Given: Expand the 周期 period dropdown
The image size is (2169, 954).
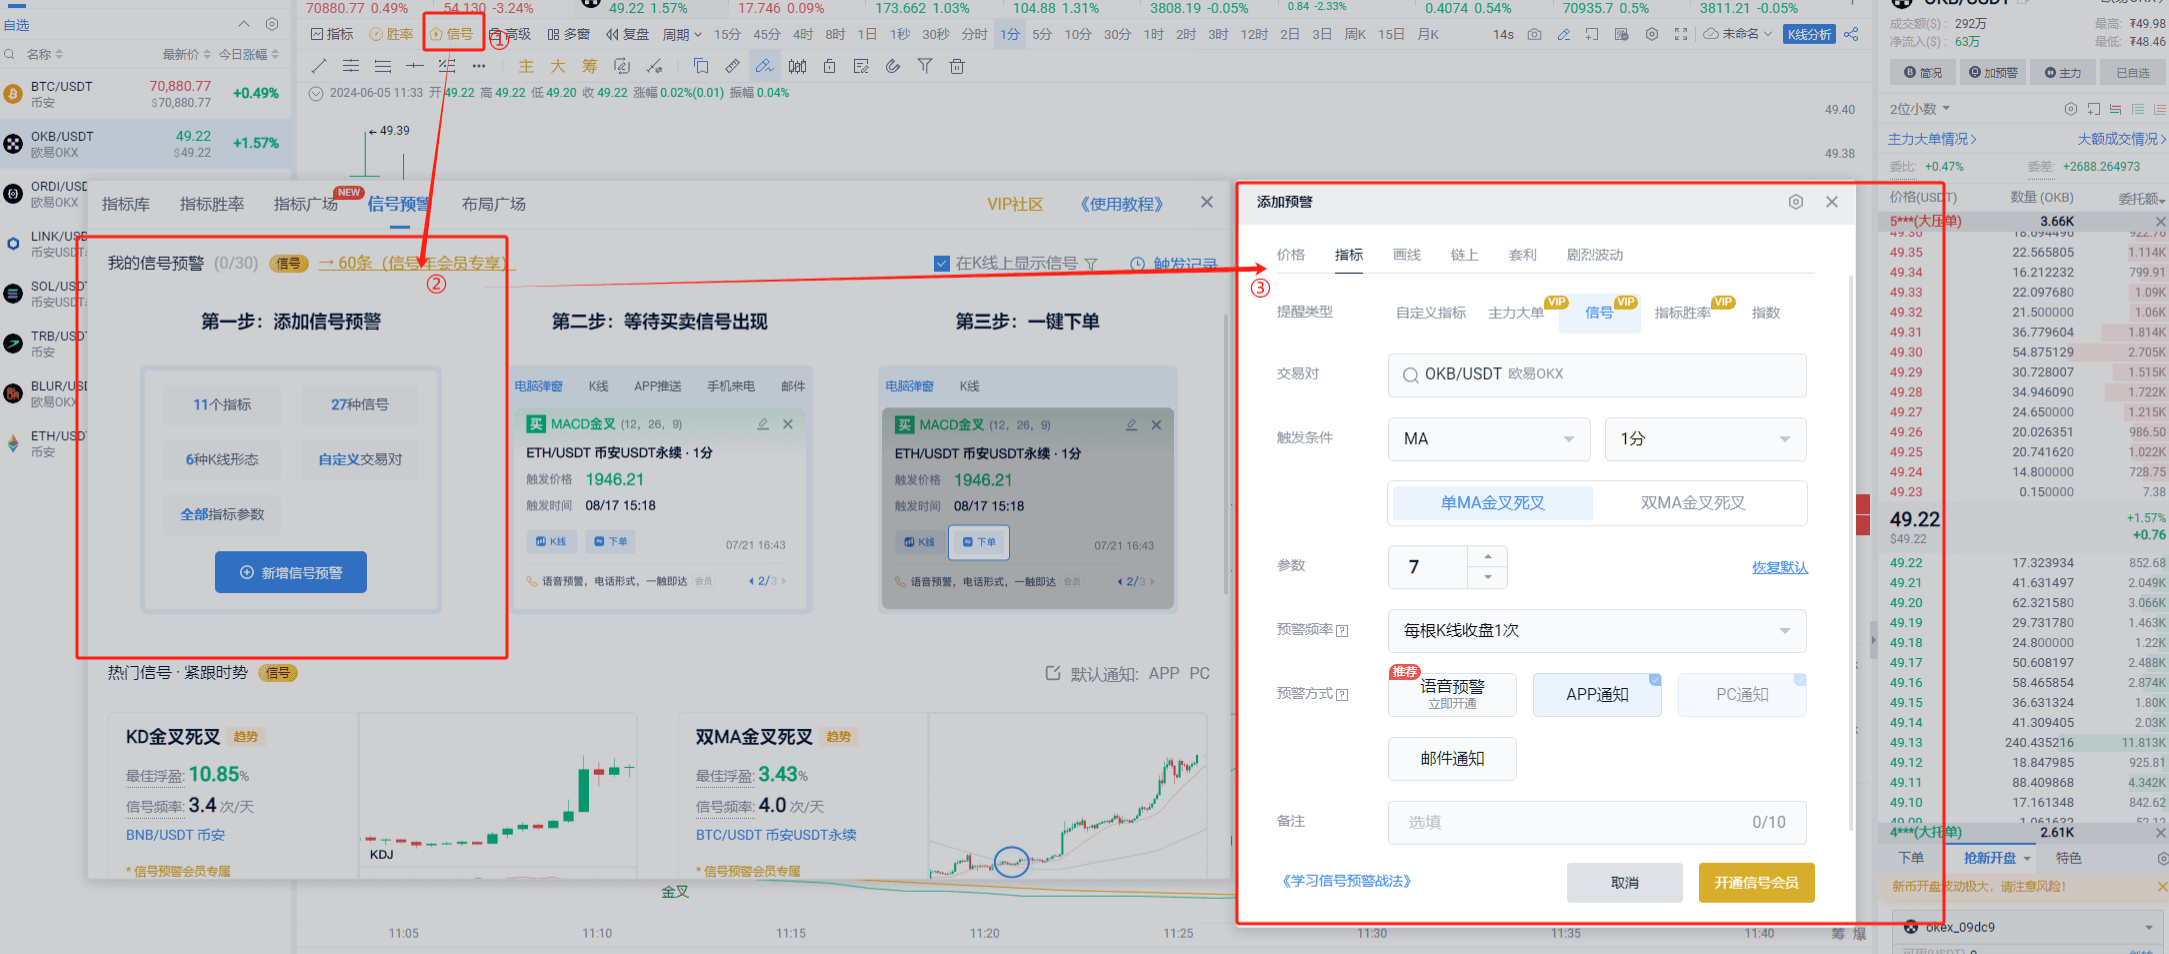Looking at the screenshot, I should pyautogui.click(x=682, y=34).
